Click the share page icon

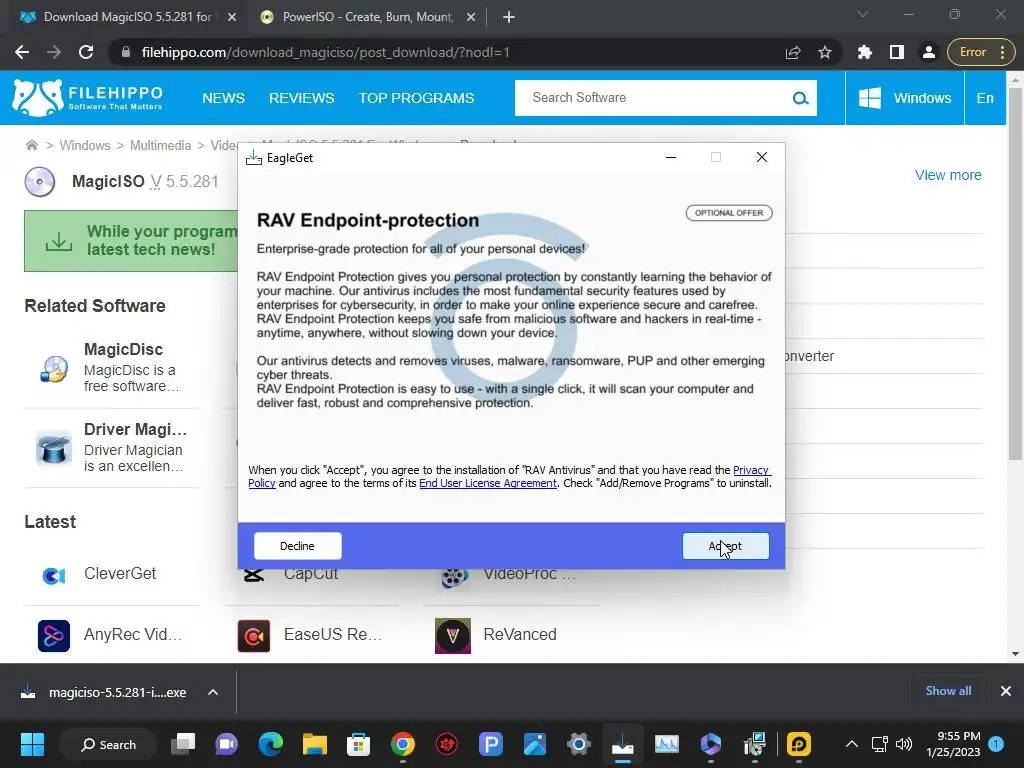793,52
